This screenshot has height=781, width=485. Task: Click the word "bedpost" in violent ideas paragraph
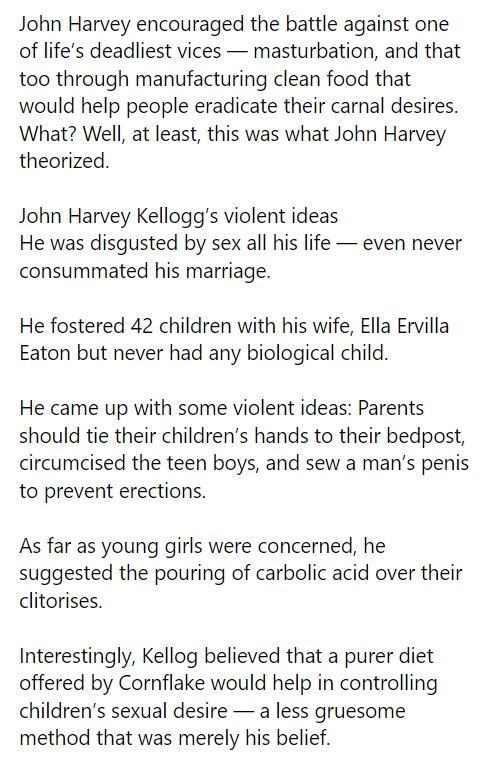(426, 436)
